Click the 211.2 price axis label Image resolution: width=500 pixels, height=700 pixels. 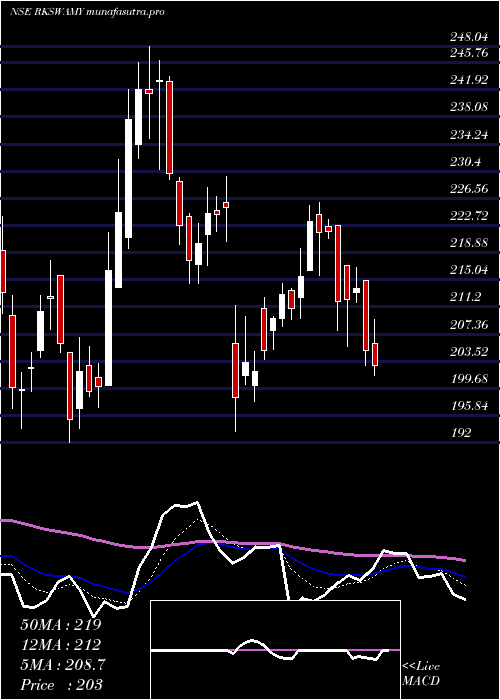[465, 297]
